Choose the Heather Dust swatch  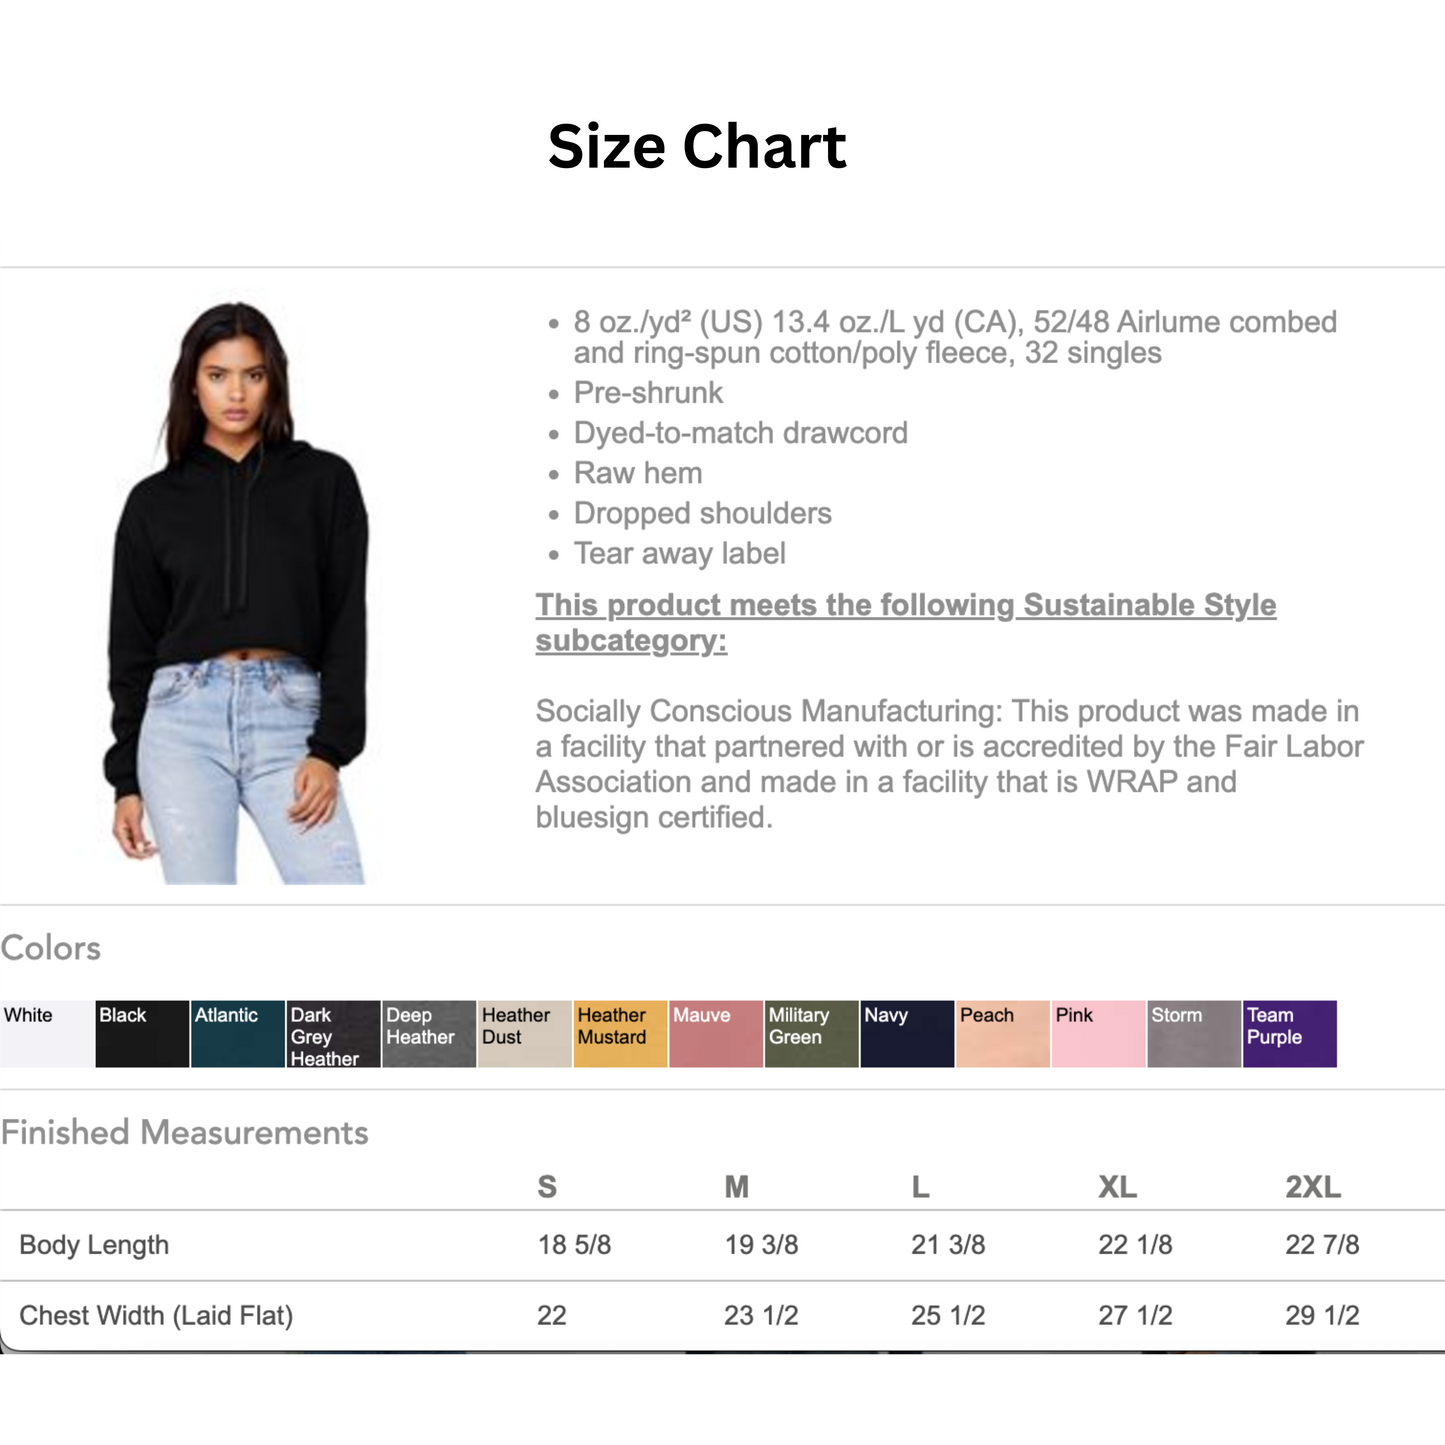(525, 1033)
